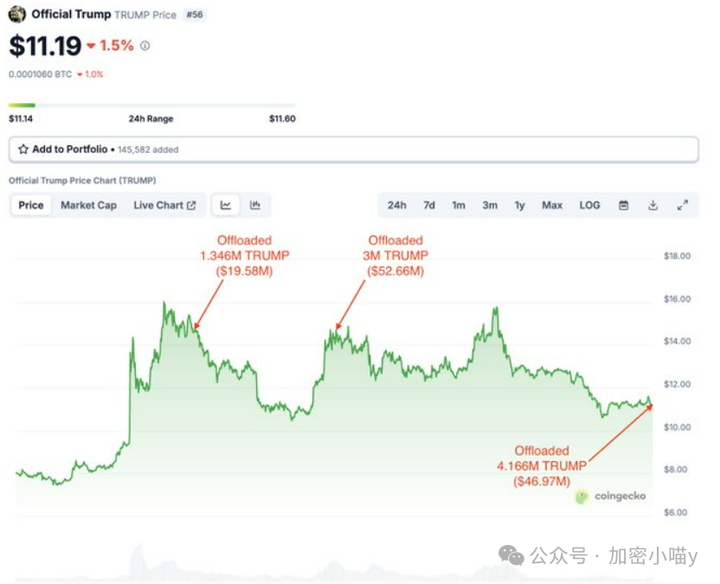The height and width of the screenshot is (584, 720).
Task: Click the download chart icon
Action: (x=653, y=205)
